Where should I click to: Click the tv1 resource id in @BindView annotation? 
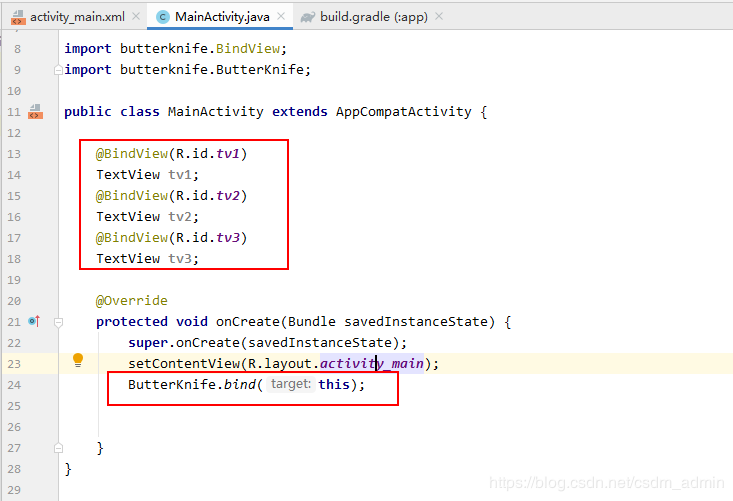[228, 154]
